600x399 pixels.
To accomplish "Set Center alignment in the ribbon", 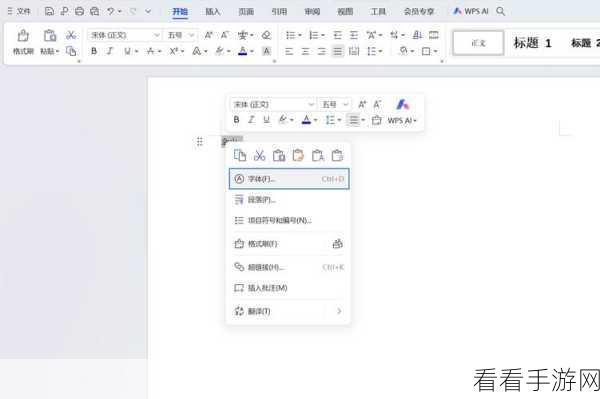I will pyautogui.click(x=305, y=51).
